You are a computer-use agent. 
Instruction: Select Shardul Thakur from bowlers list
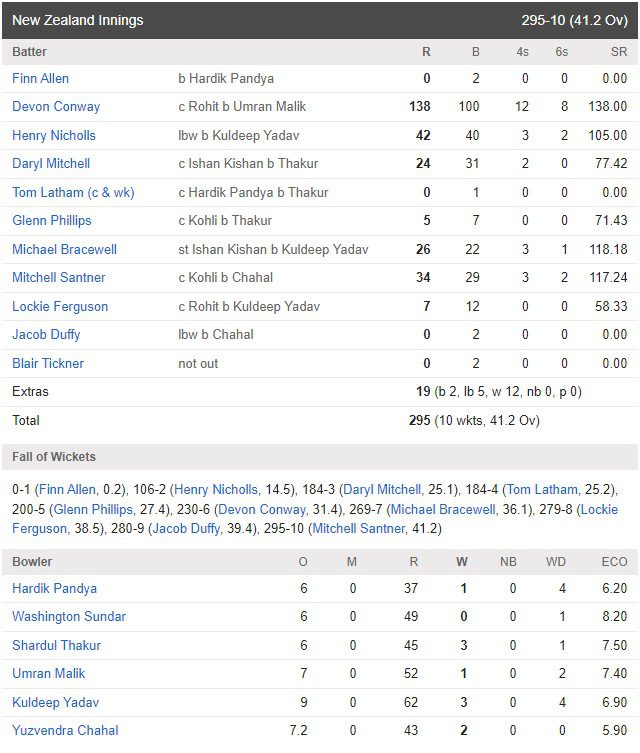56,645
